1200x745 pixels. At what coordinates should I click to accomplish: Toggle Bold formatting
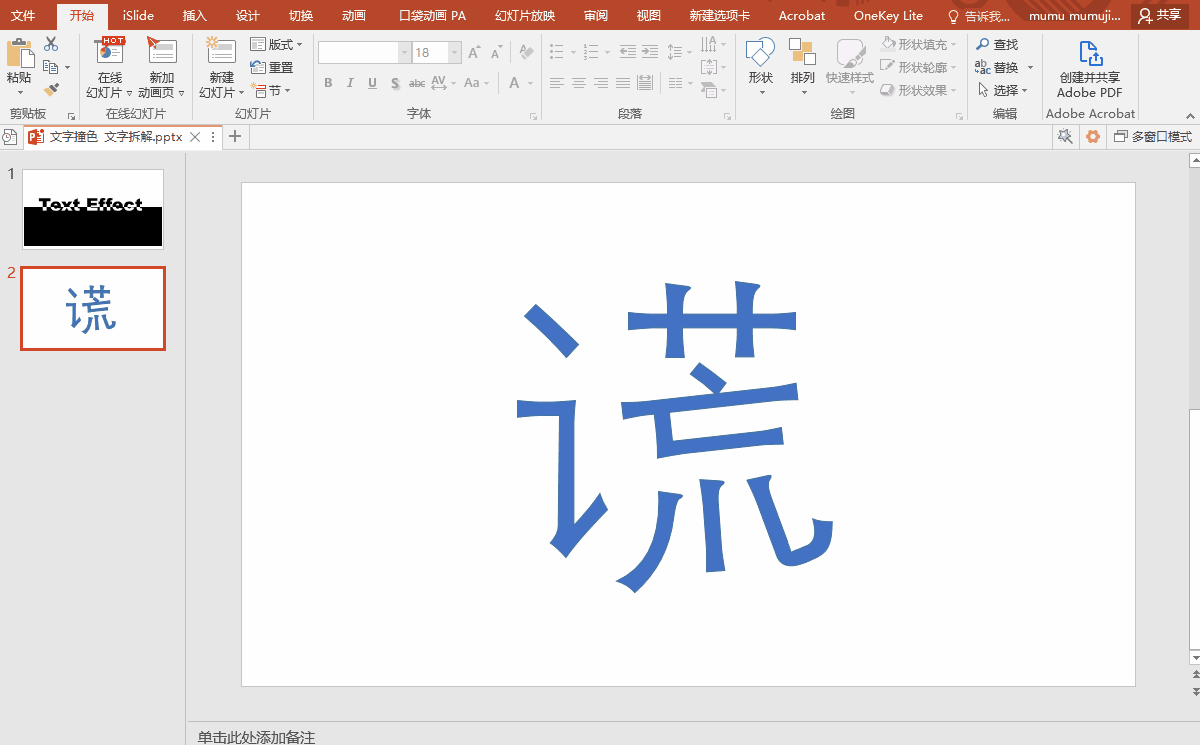pos(328,83)
